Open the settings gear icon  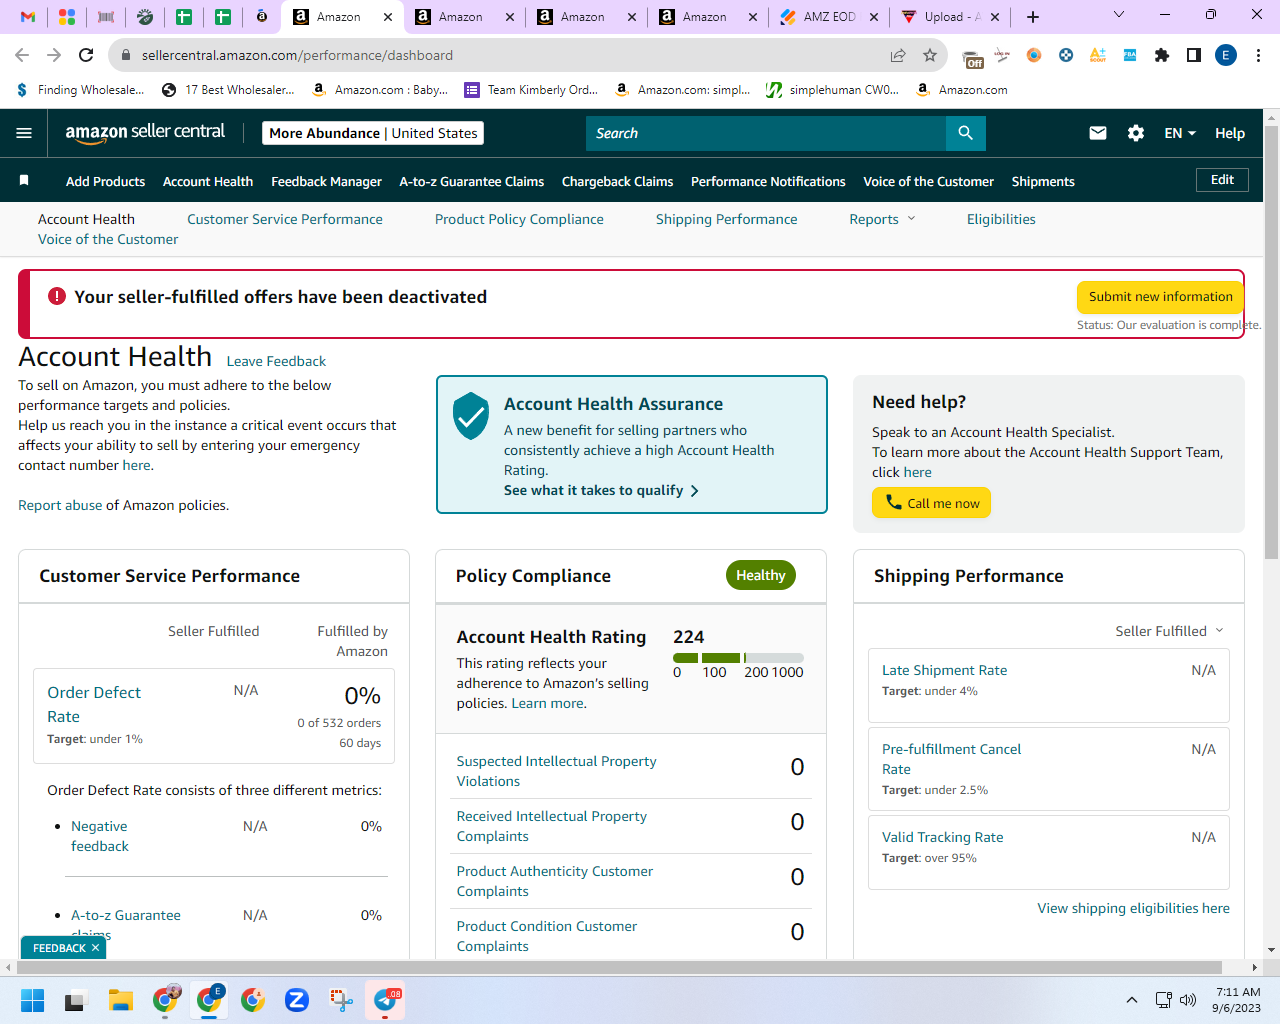[1136, 133]
